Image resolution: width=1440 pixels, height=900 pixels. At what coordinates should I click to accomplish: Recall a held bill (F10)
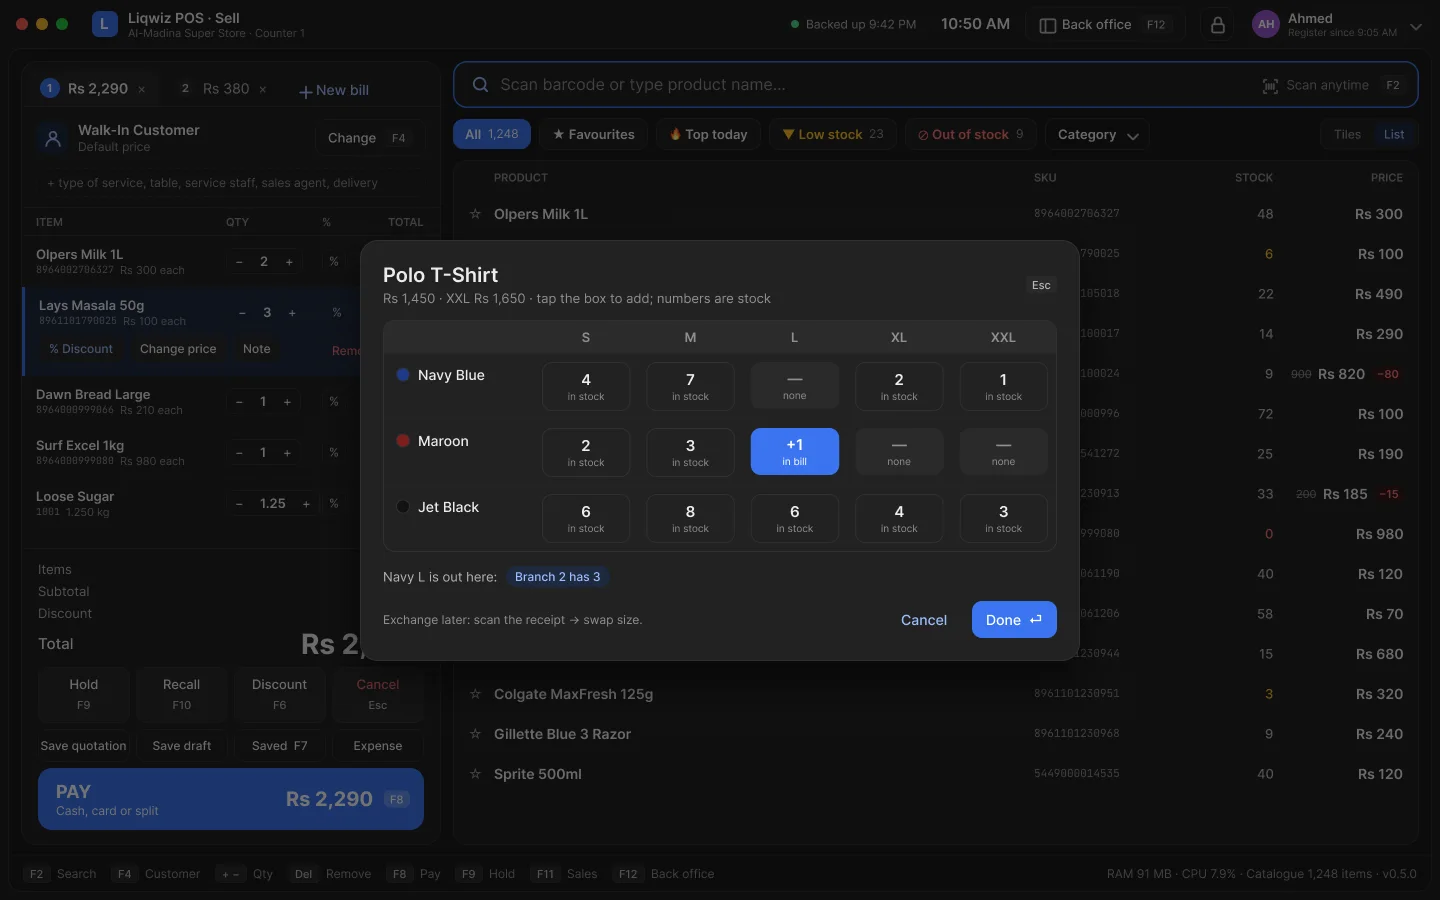click(x=181, y=694)
